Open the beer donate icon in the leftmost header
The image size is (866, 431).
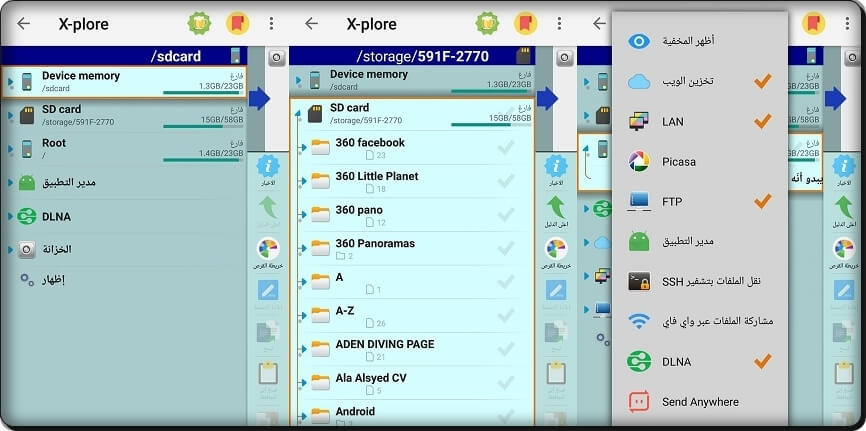(199, 23)
